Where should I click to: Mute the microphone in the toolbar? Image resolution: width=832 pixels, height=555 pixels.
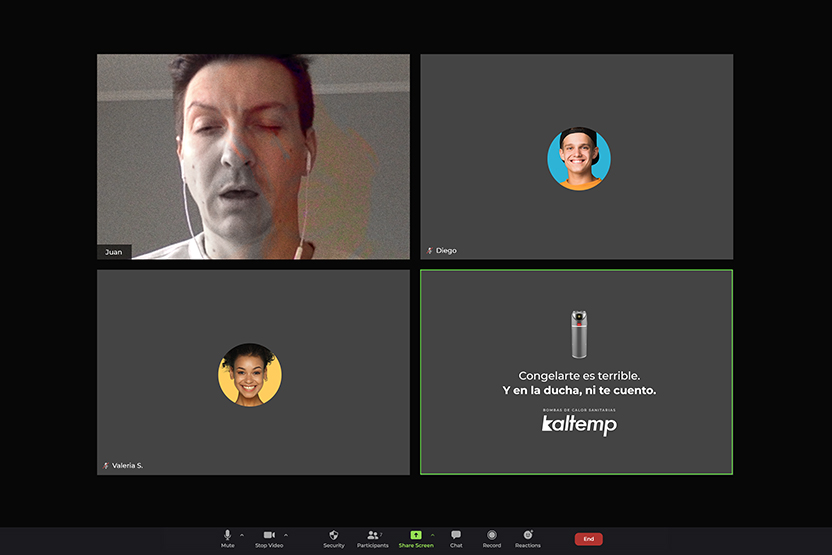(x=228, y=539)
